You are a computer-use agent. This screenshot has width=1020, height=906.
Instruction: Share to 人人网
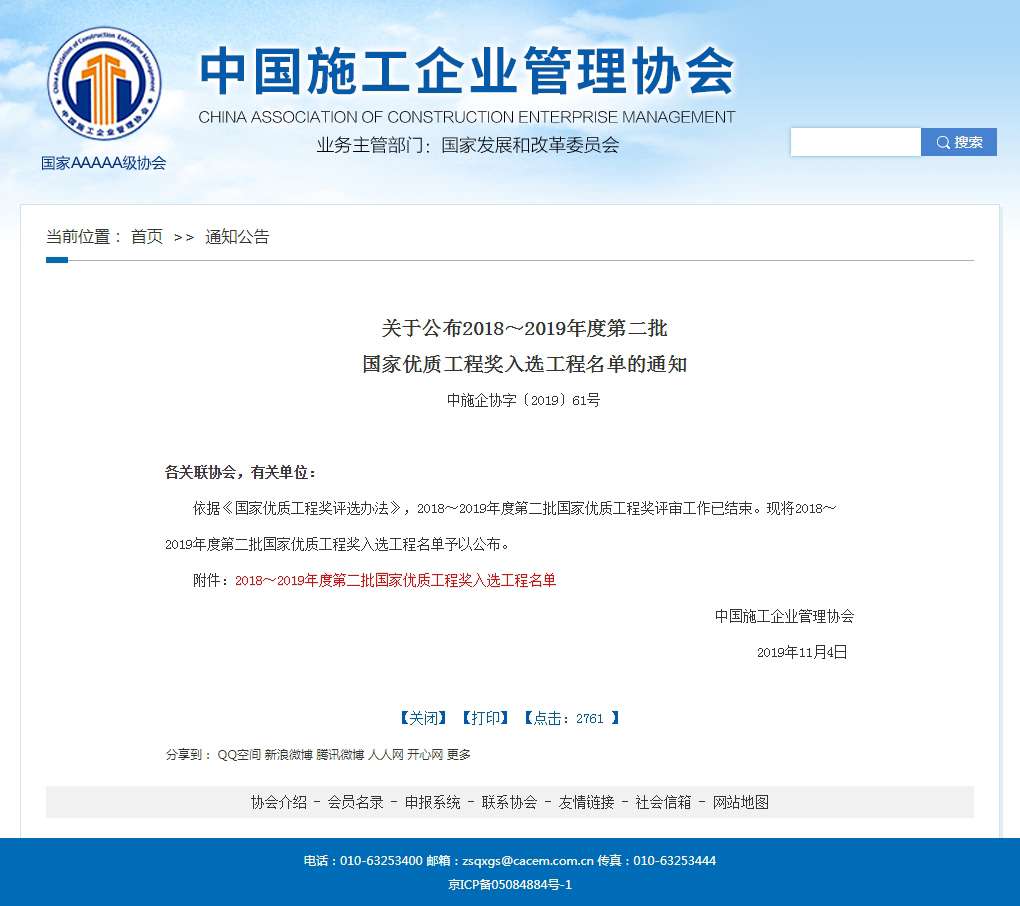386,754
